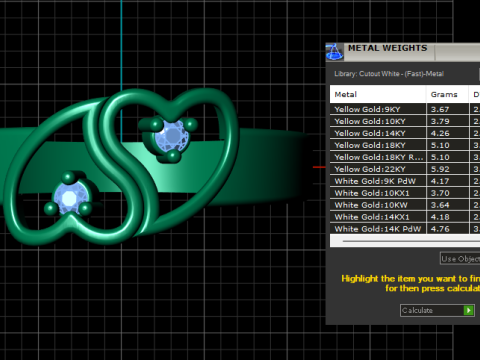Click the 3.67 grams value
The image size is (480, 360).
[x=440, y=109]
